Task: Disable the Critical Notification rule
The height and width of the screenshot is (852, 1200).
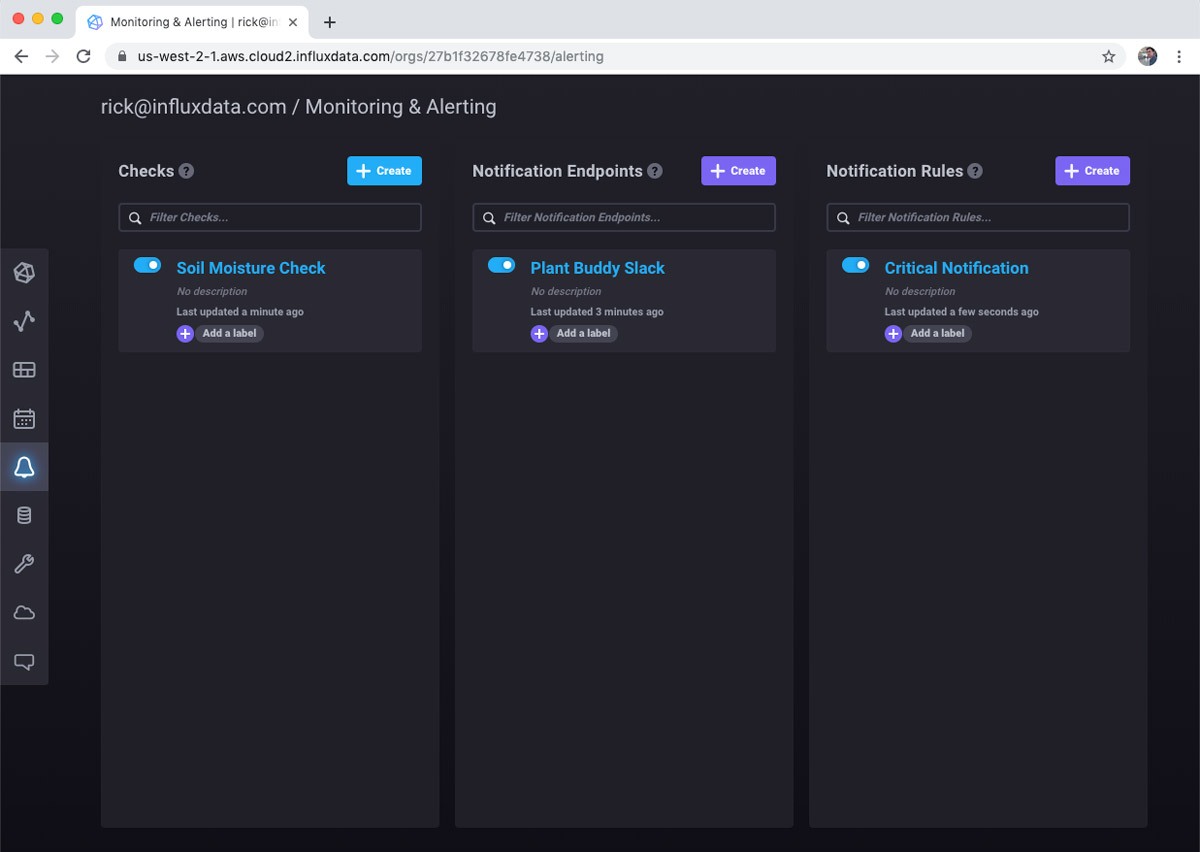Action: (855, 264)
